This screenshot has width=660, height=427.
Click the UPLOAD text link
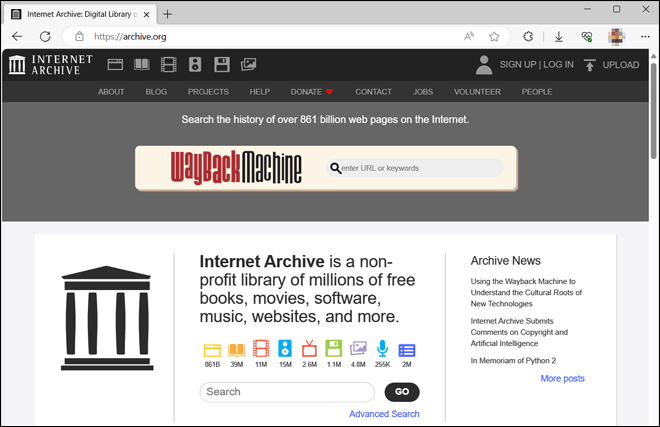click(x=621, y=65)
